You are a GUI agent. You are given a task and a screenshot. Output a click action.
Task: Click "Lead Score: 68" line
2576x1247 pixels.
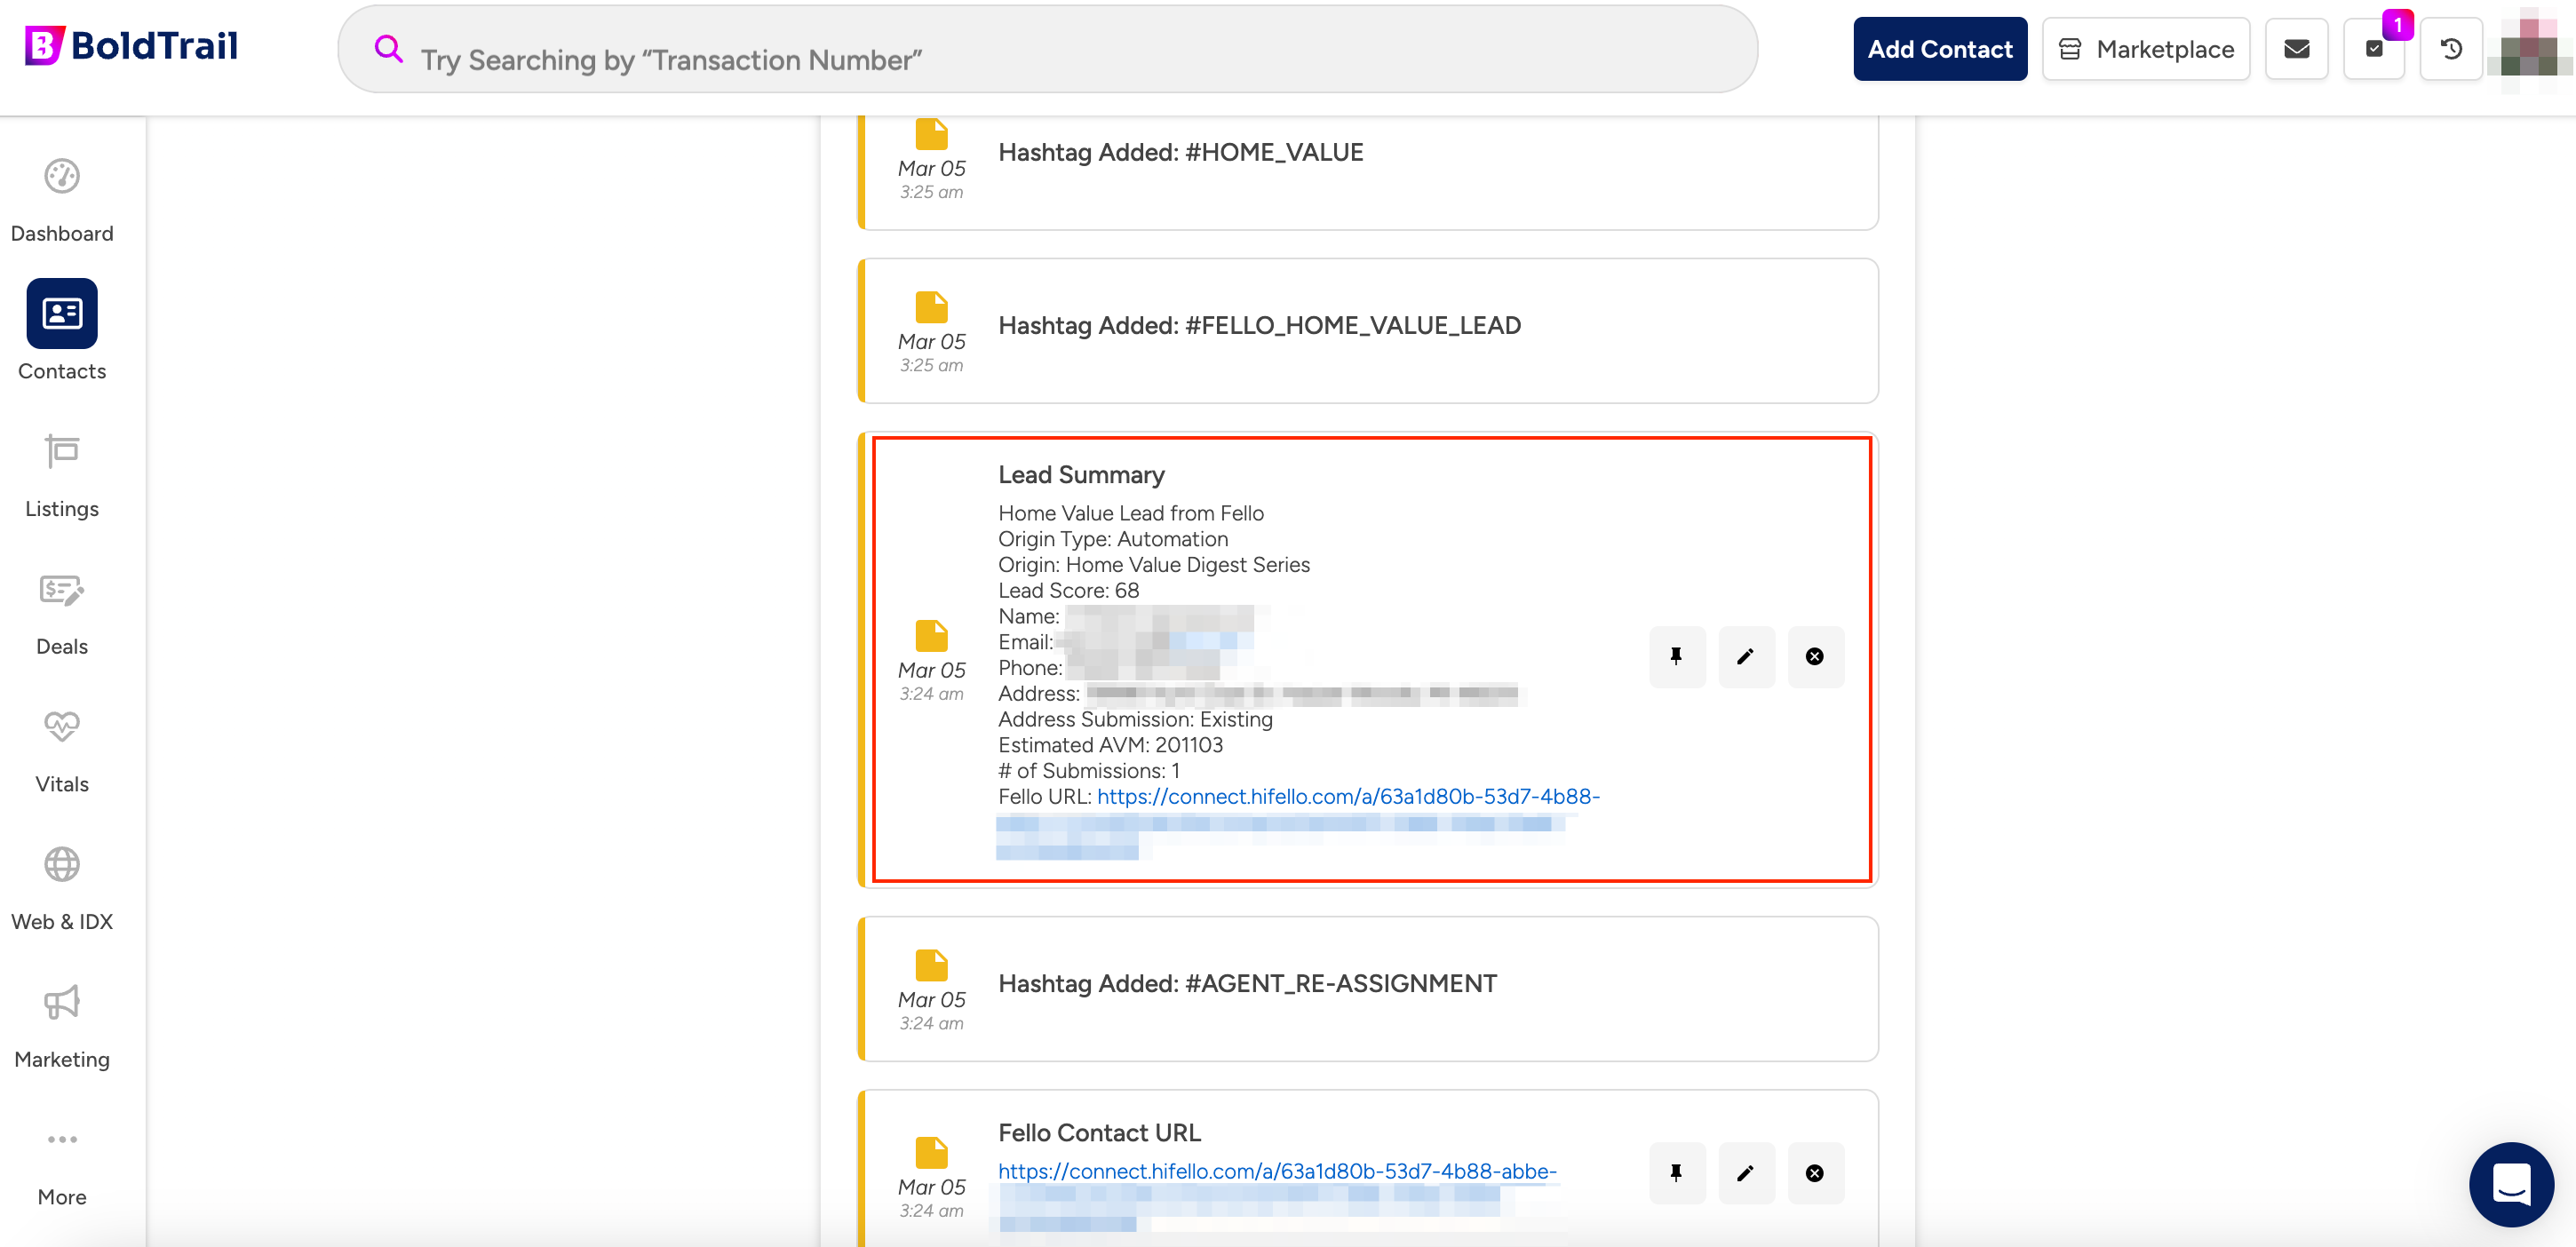(1068, 591)
